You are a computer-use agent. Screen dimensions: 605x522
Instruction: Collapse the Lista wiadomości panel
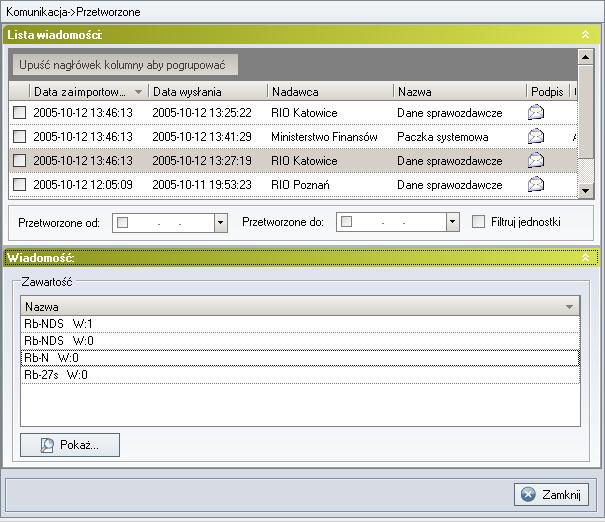585,34
